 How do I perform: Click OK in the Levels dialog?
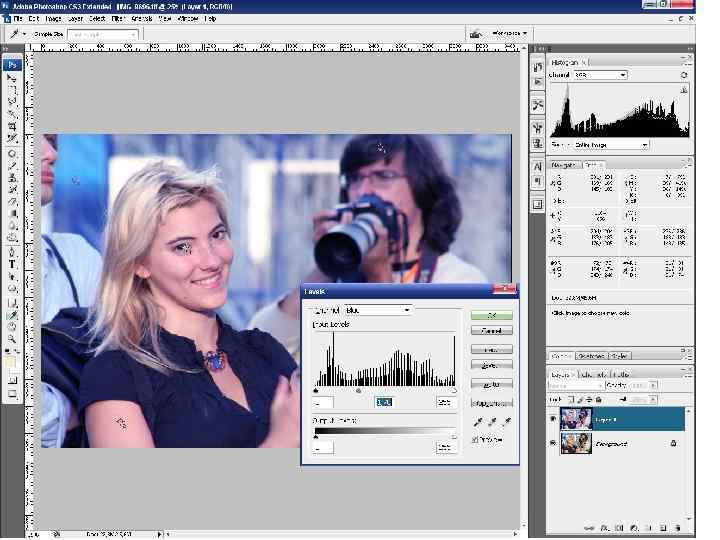click(x=491, y=315)
